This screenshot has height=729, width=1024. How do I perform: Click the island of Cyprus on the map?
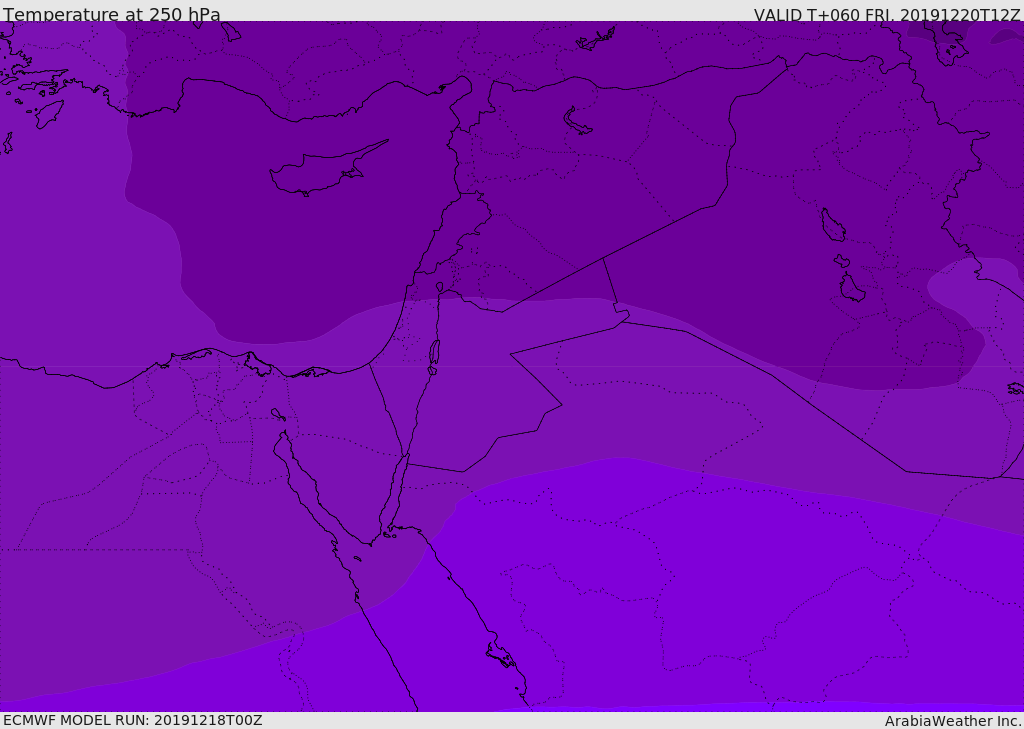tap(327, 169)
